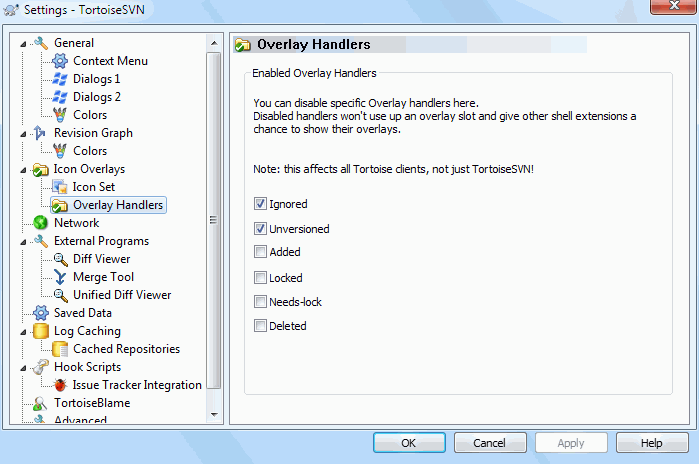Collapse the Hook Scripts tree node
The image size is (699, 464).
coord(23,368)
